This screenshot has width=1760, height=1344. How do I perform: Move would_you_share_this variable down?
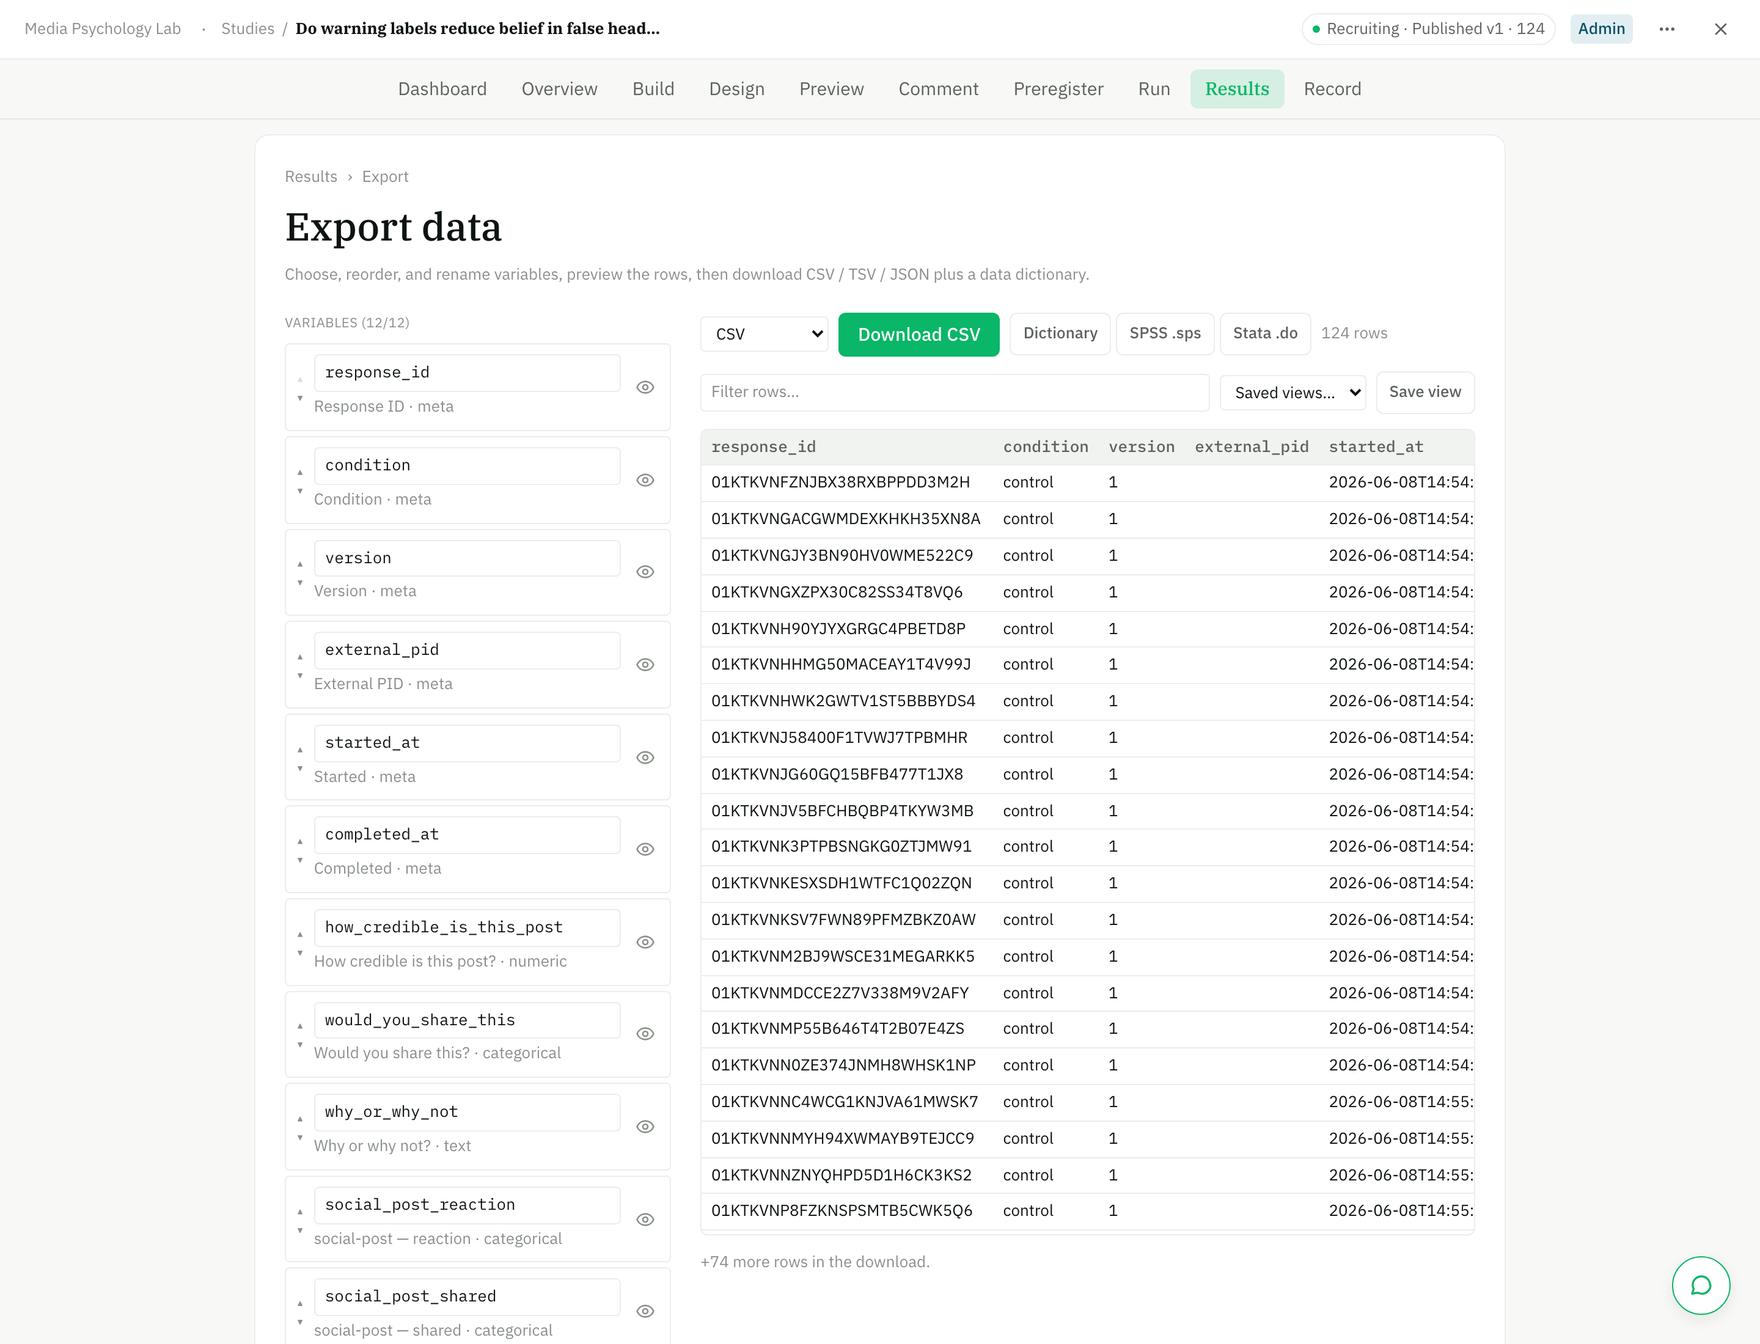300,1045
